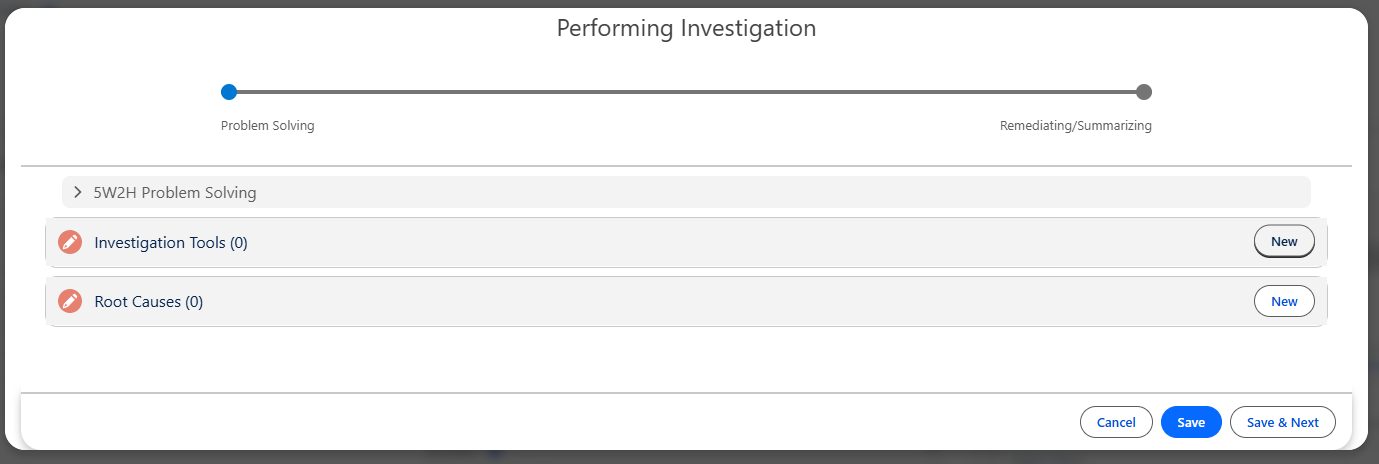Click the Performing Investigation dialog title

pyautogui.click(x=686, y=28)
